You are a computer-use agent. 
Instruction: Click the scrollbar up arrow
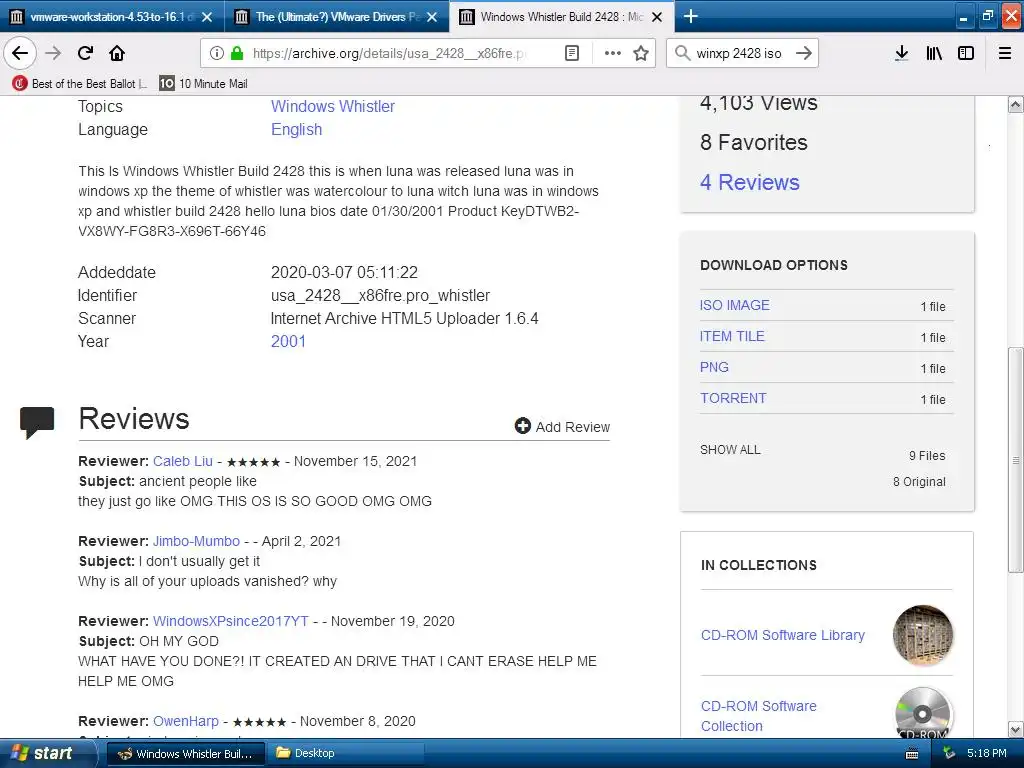[1015, 104]
